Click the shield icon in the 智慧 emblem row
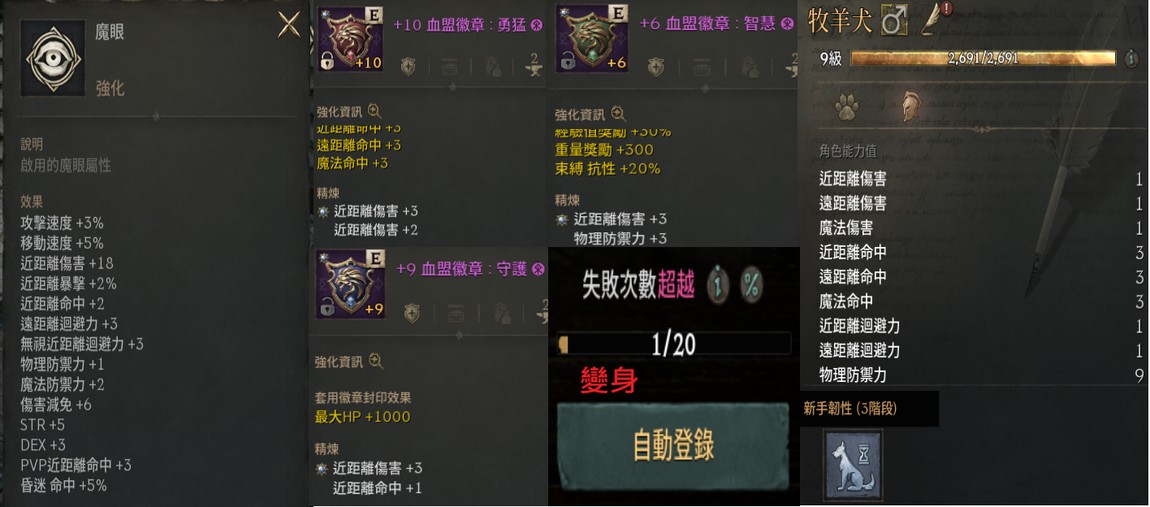 coord(656,68)
